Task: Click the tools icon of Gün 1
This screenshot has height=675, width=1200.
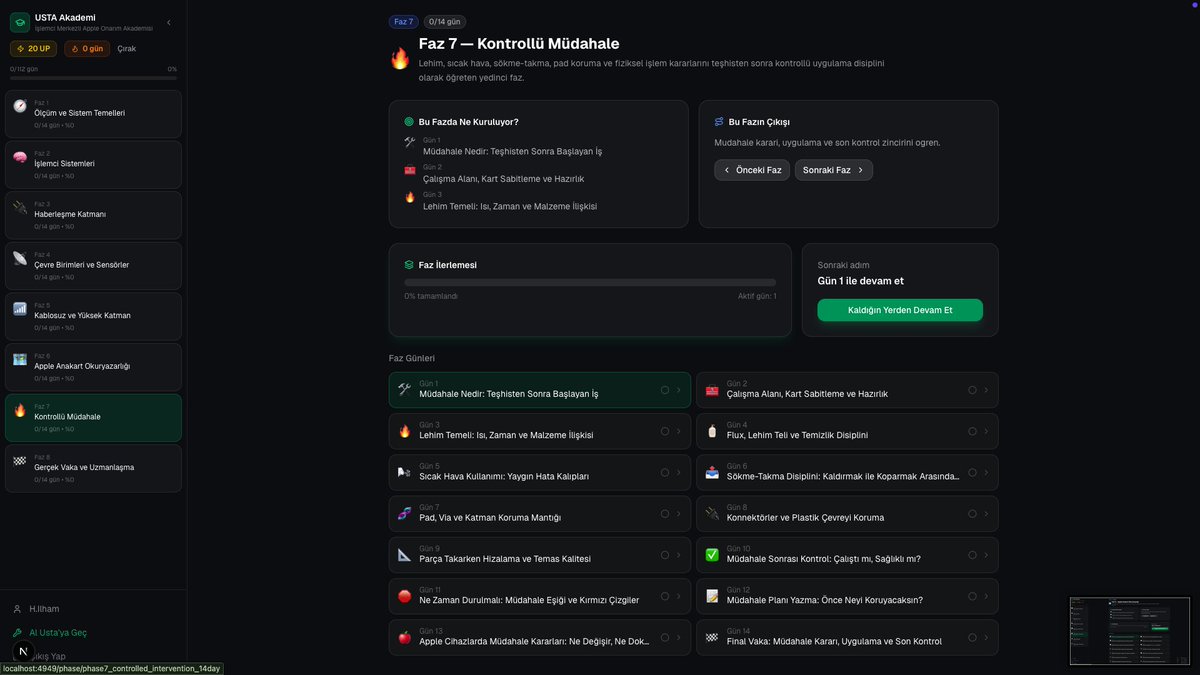Action: coord(405,389)
